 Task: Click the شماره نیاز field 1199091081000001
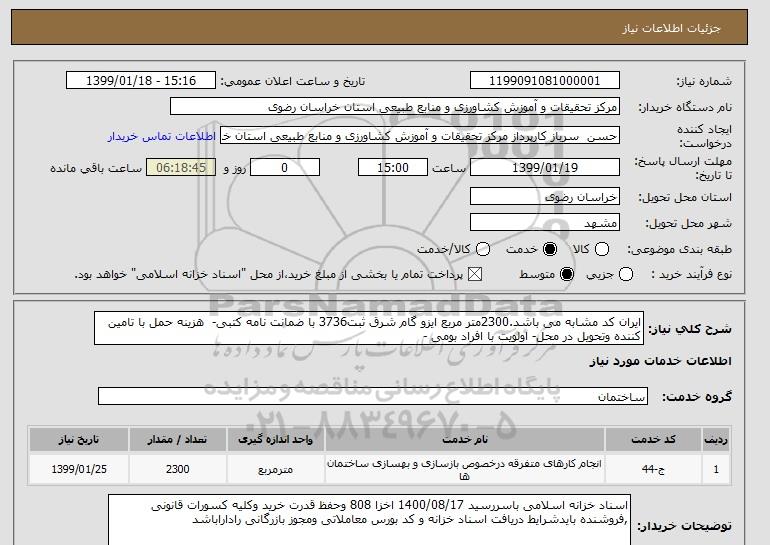pos(545,81)
